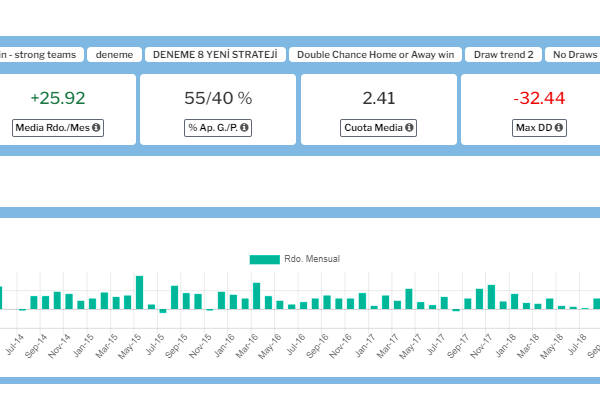Toggle Rdo. Mensual legend color swatch

[x=264, y=259]
